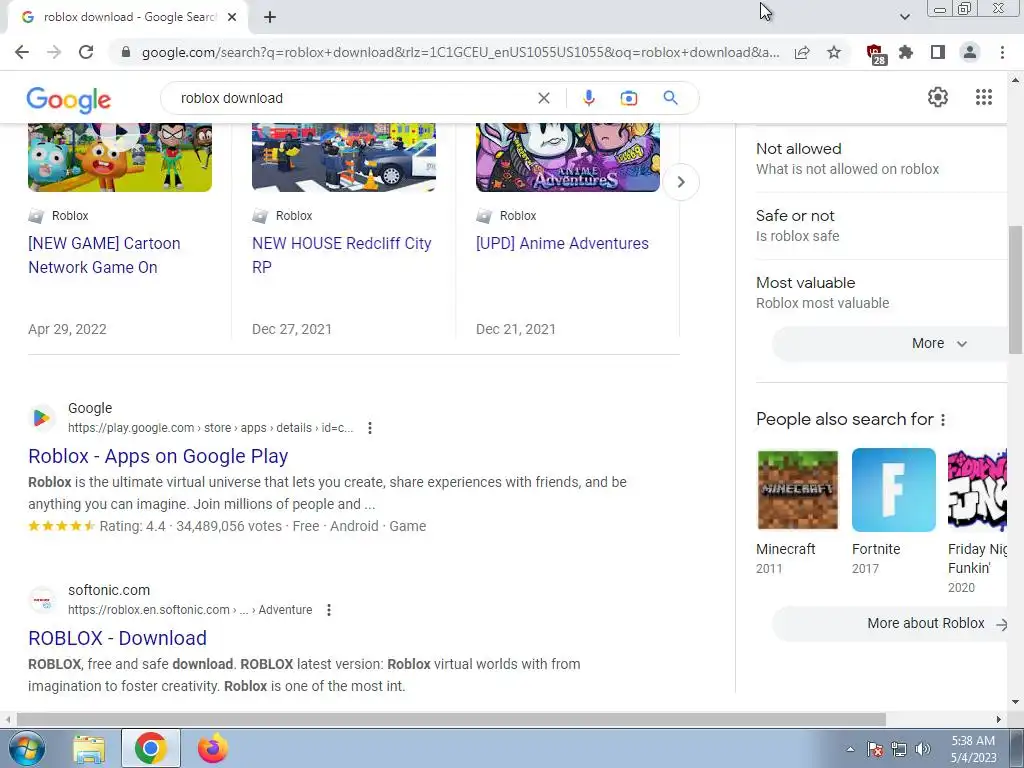
Task: Switch to Firefox in the taskbar
Action: [x=212, y=748]
